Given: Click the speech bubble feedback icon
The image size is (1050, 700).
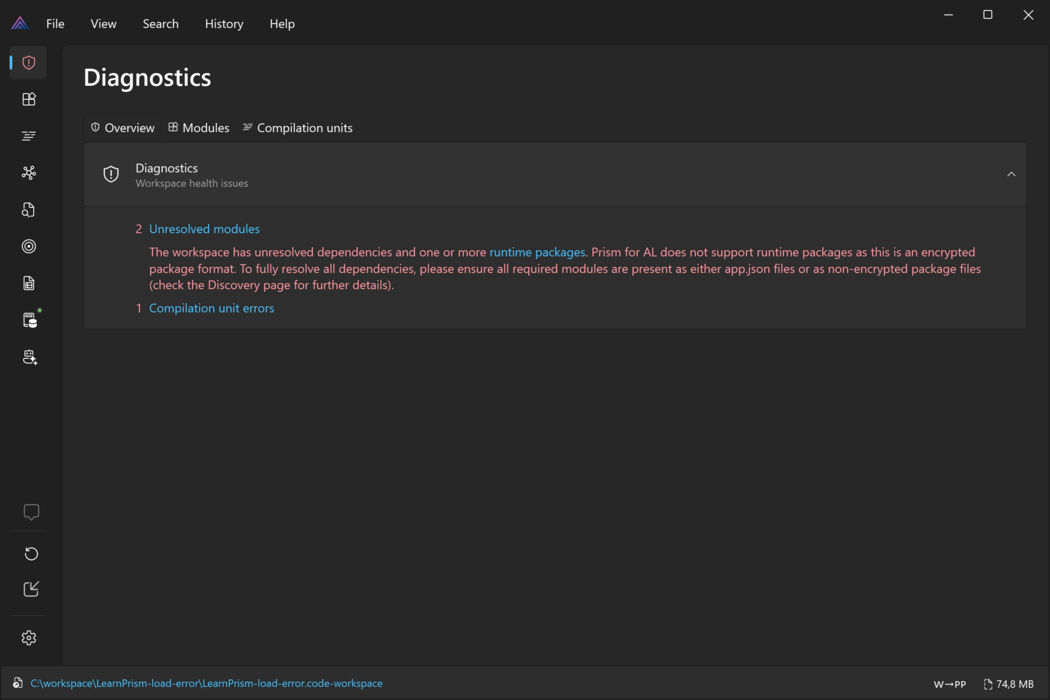Looking at the screenshot, I should tap(31, 512).
